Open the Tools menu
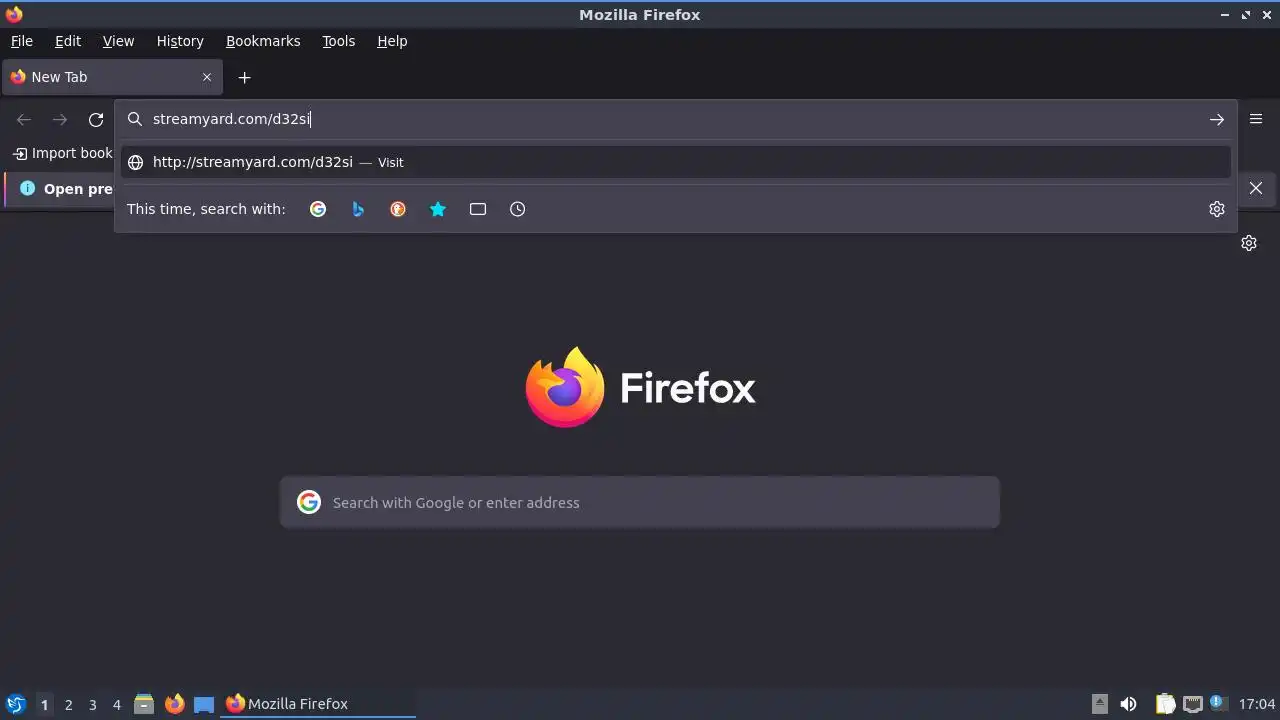The image size is (1280, 720). [338, 41]
